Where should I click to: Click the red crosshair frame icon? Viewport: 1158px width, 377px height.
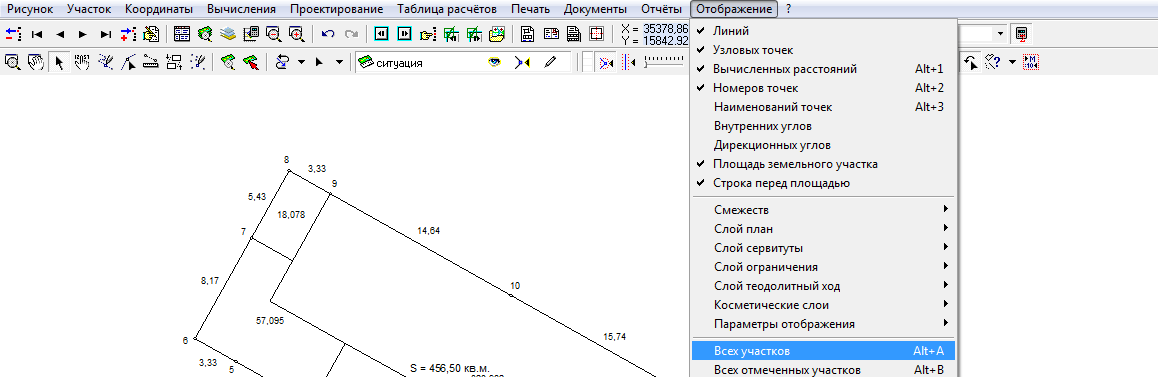pos(597,34)
